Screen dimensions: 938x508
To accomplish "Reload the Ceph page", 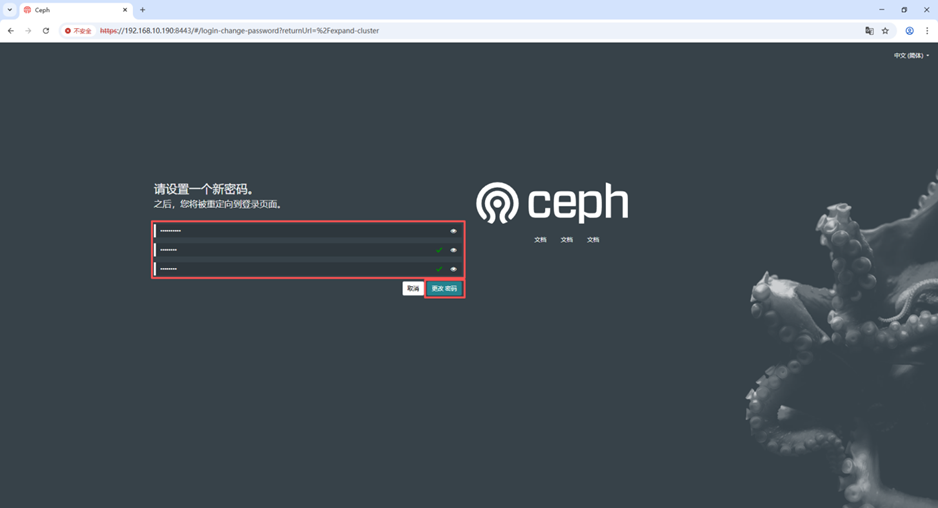I will [x=46, y=31].
